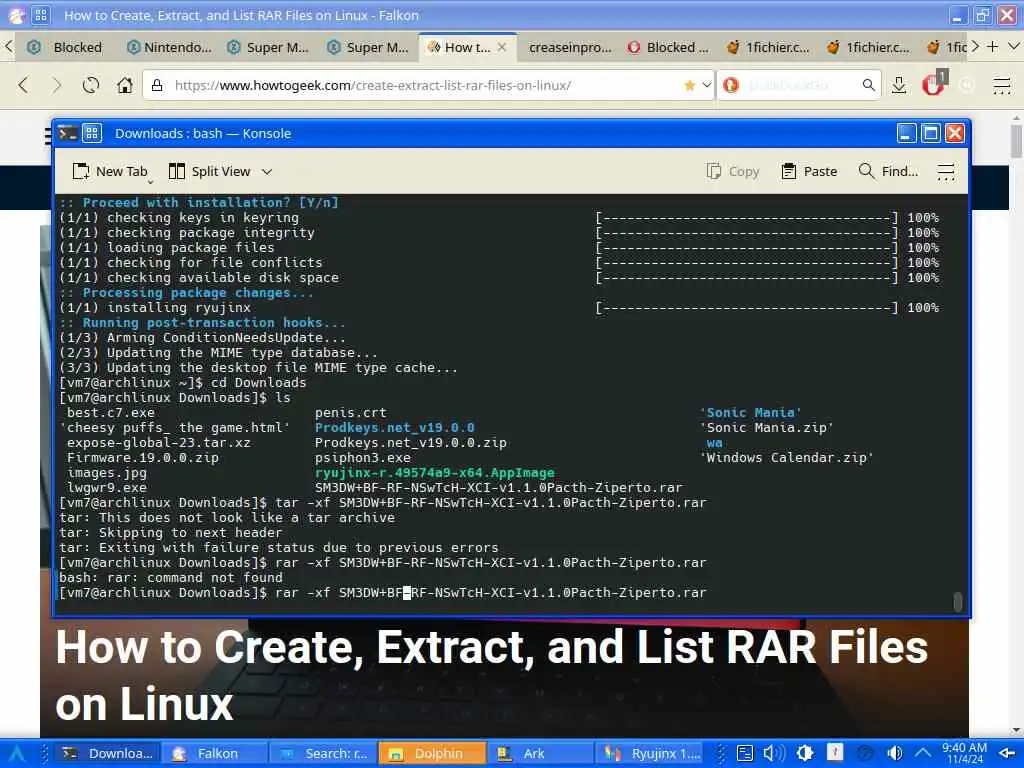Image resolution: width=1024 pixels, height=768 pixels.
Task: Open the Falkon home page
Action: [125, 85]
